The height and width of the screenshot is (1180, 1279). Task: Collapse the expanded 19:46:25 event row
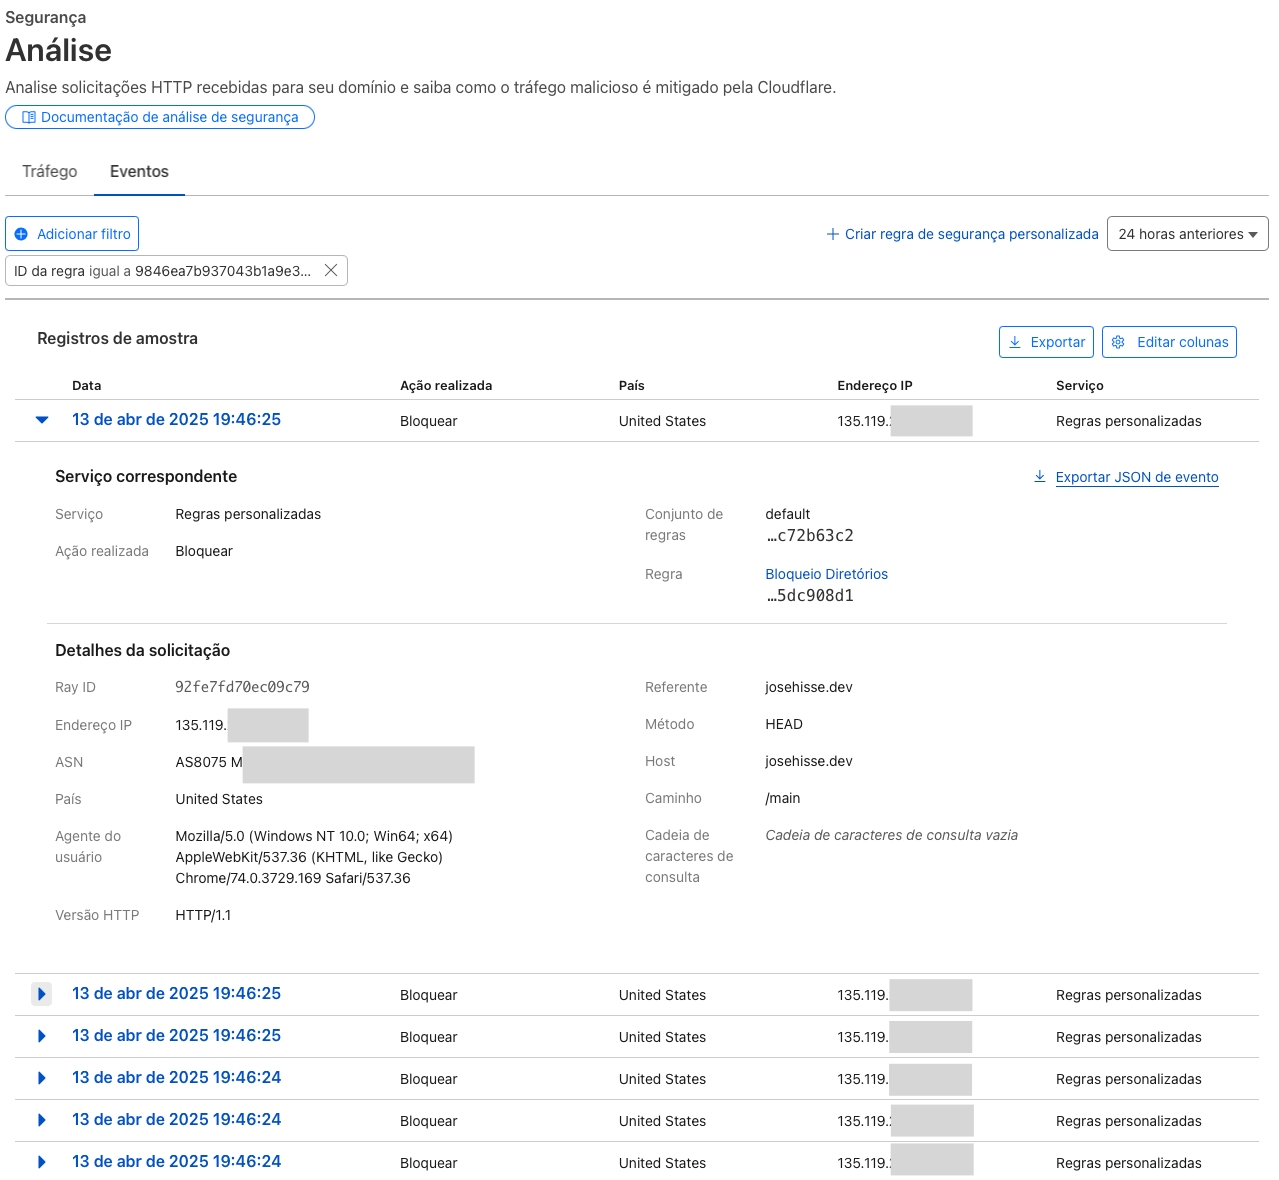pos(42,420)
